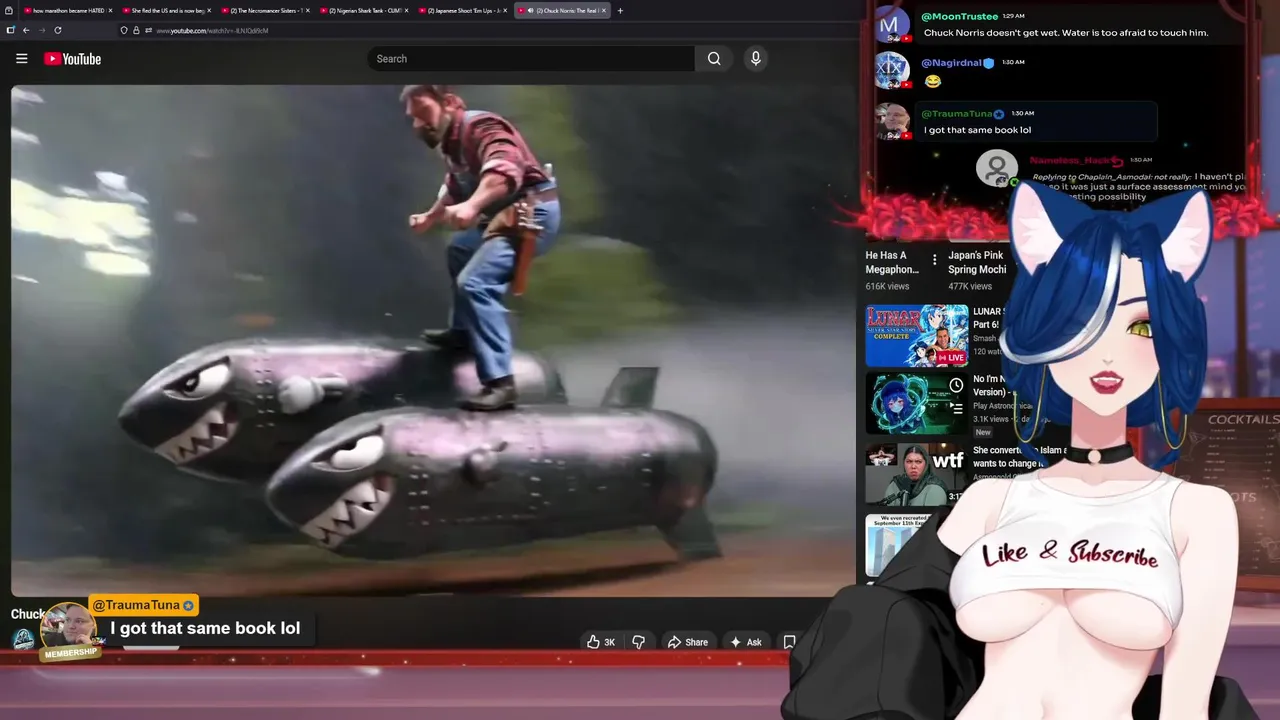The height and width of the screenshot is (720, 1280).
Task: Click @MoonTrustee username in chat overlay
Action: click(959, 16)
